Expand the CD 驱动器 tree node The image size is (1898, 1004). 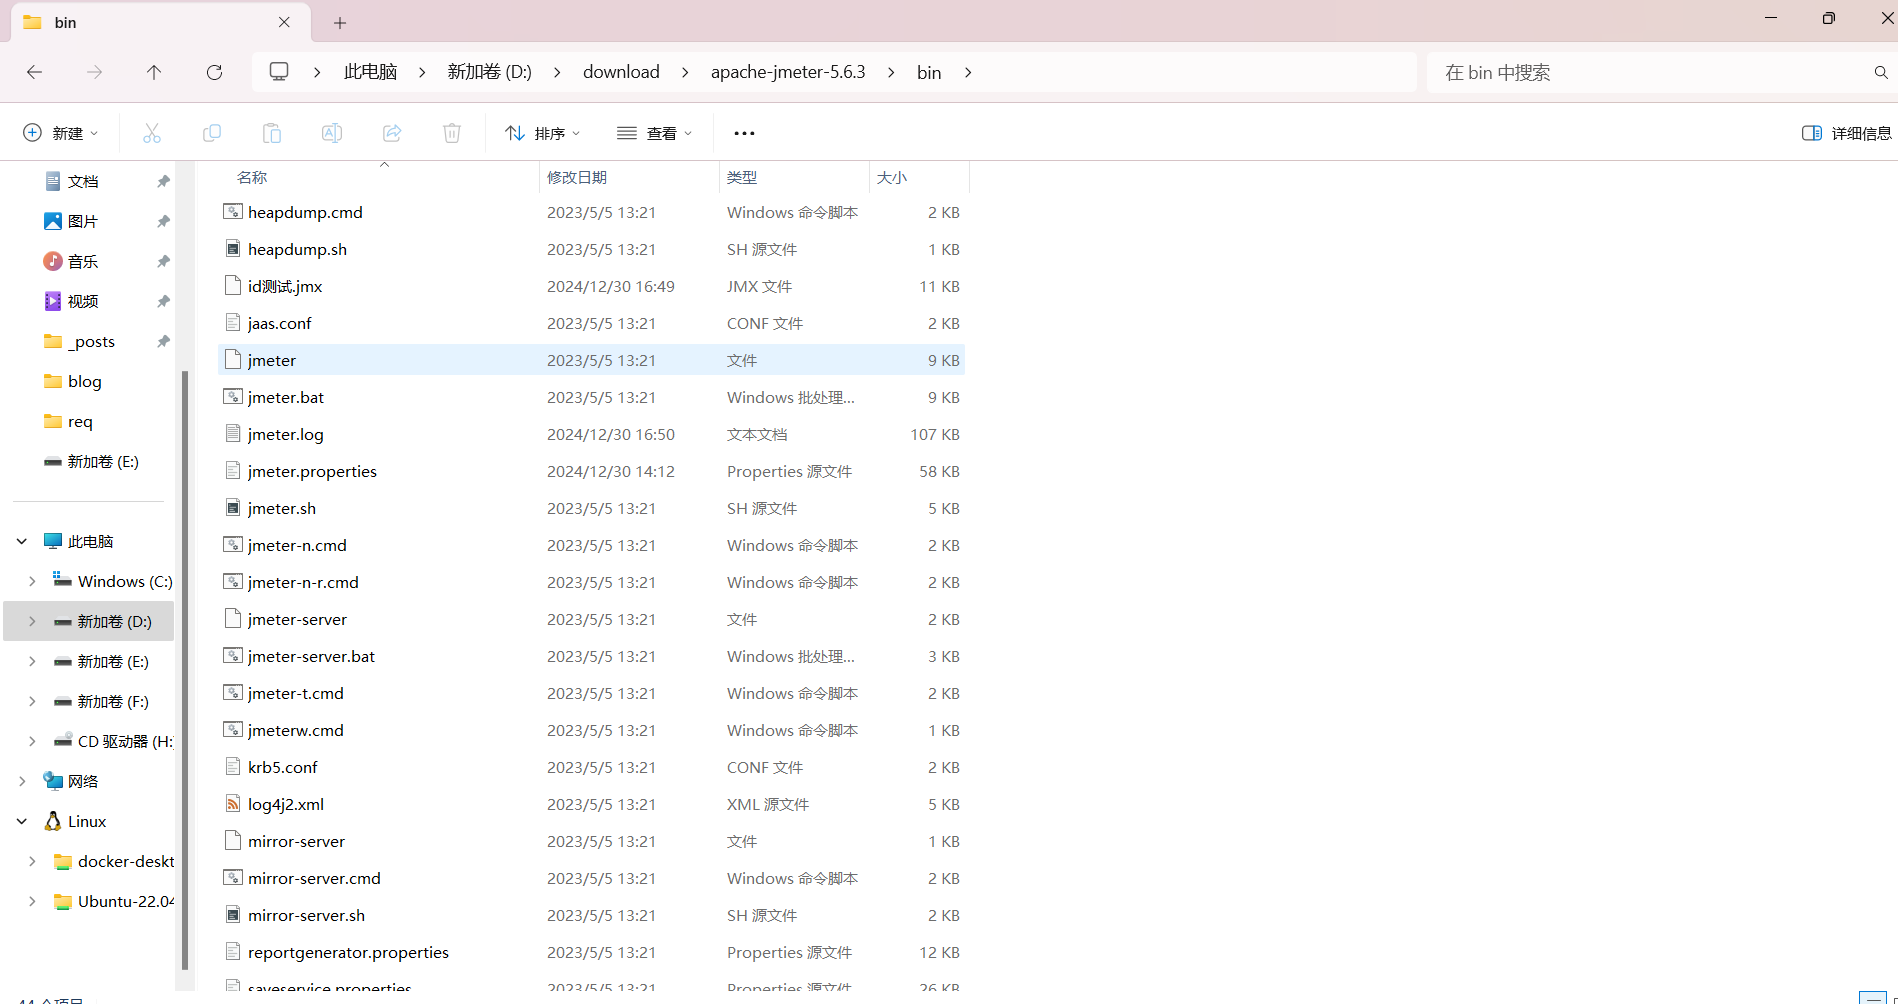click(x=32, y=741)
